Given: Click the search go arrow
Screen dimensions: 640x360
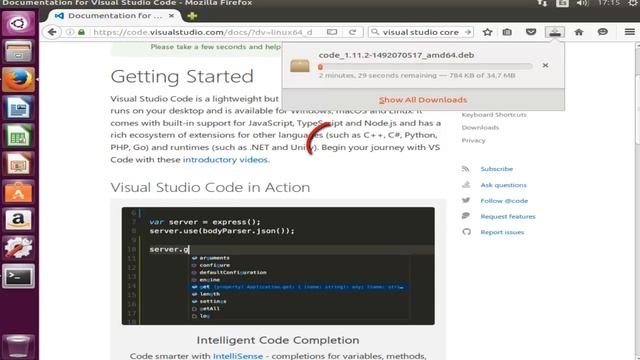Looking at the screenshot, I should (x=468, y=32).
